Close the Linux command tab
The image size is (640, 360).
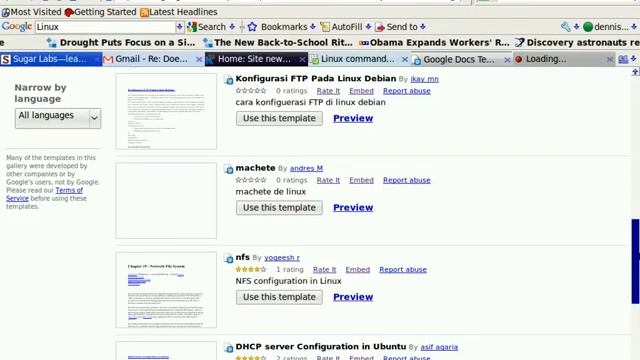pyautogui.click(x=404, y=60)
